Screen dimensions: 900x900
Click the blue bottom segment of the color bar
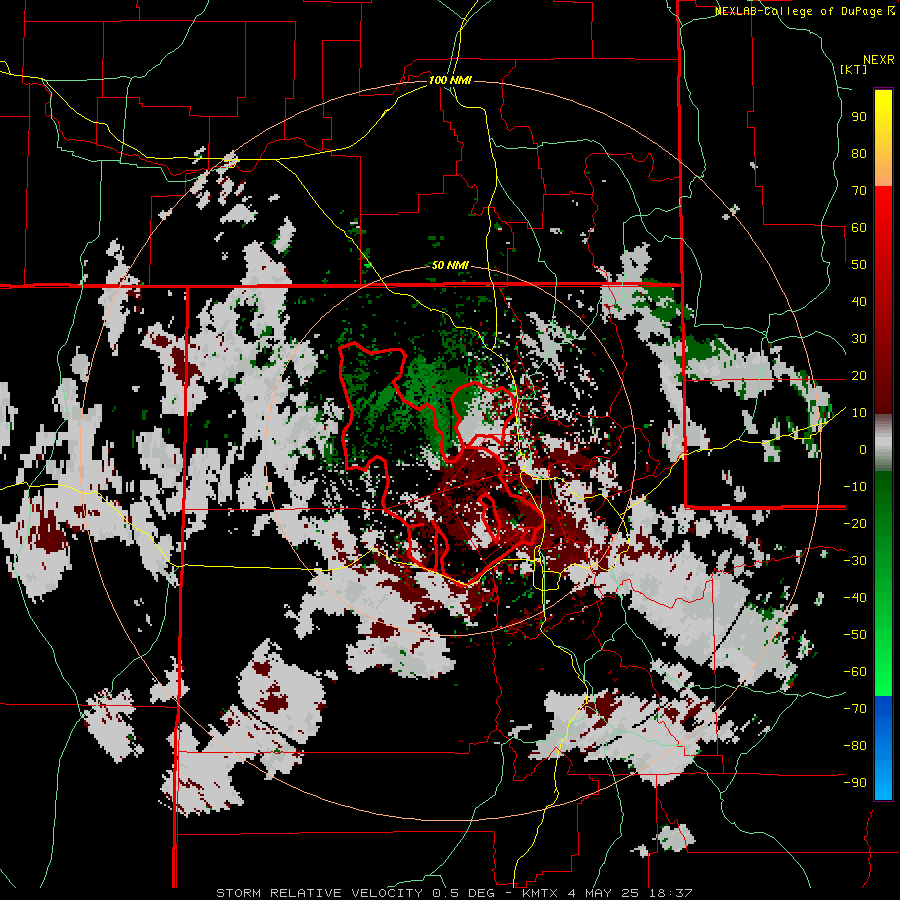883,748
